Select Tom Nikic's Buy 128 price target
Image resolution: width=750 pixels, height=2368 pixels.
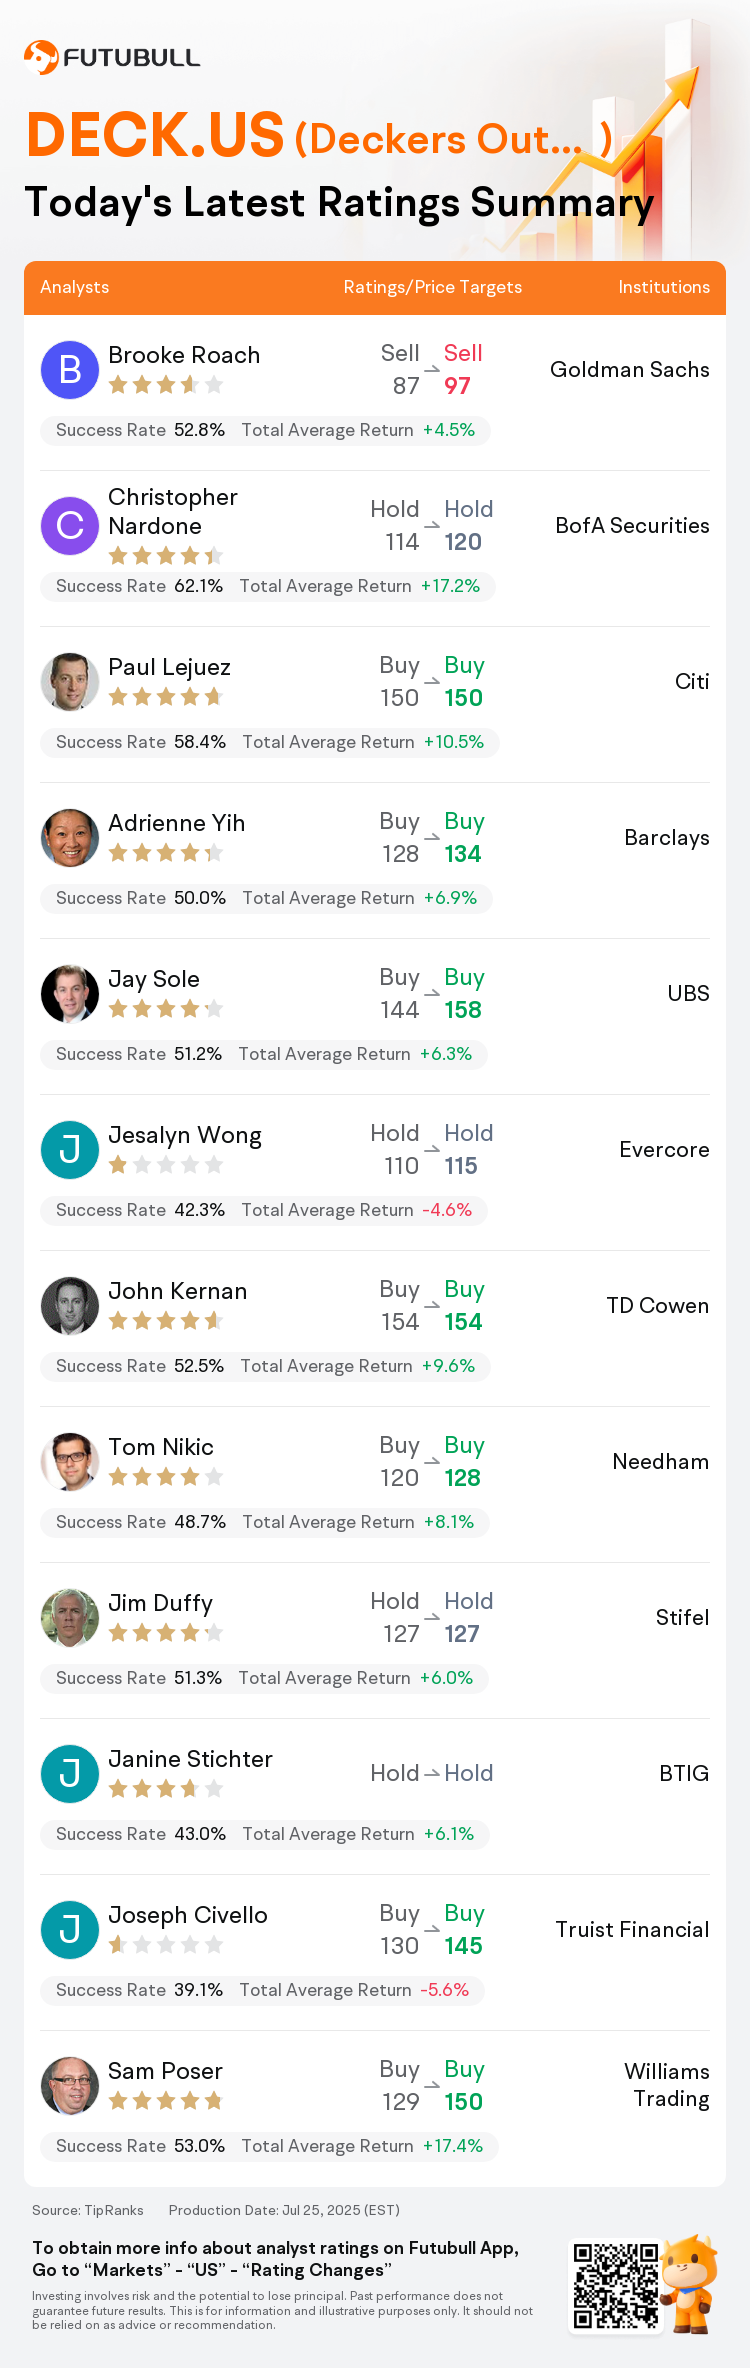click(463, 1462)
